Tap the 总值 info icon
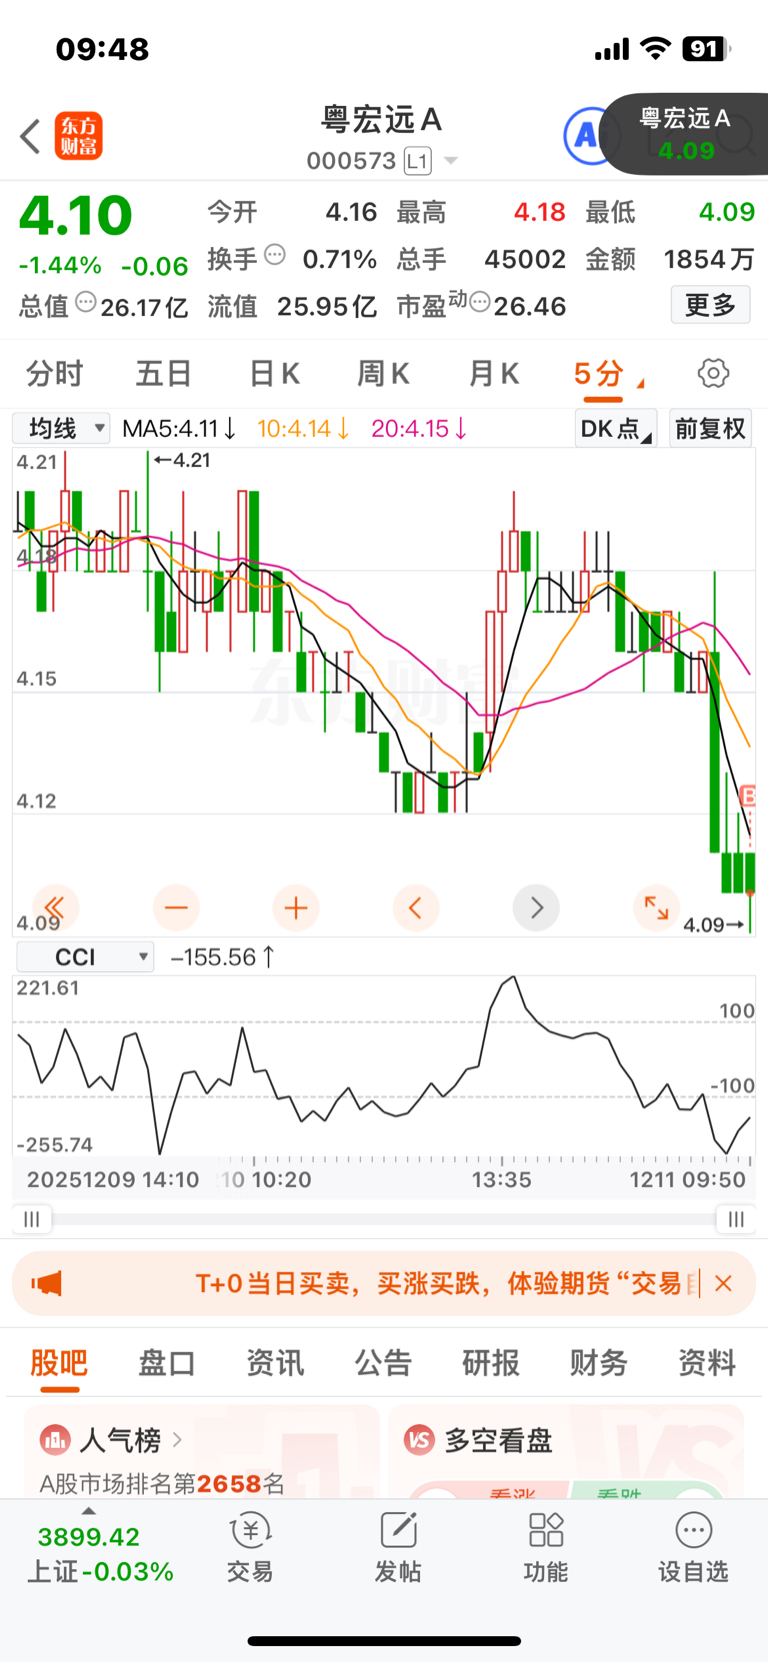Screen dimensions: 768x1663 (x=86, y=302)
